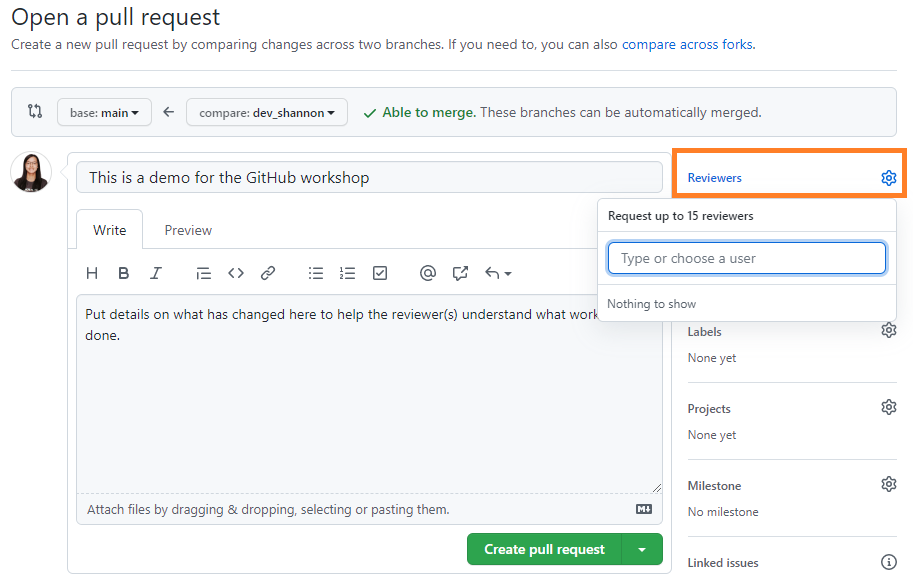This screenshot has width=913, height=580.
Task: Click the Type or choose a user field
Action: (746, 258)
